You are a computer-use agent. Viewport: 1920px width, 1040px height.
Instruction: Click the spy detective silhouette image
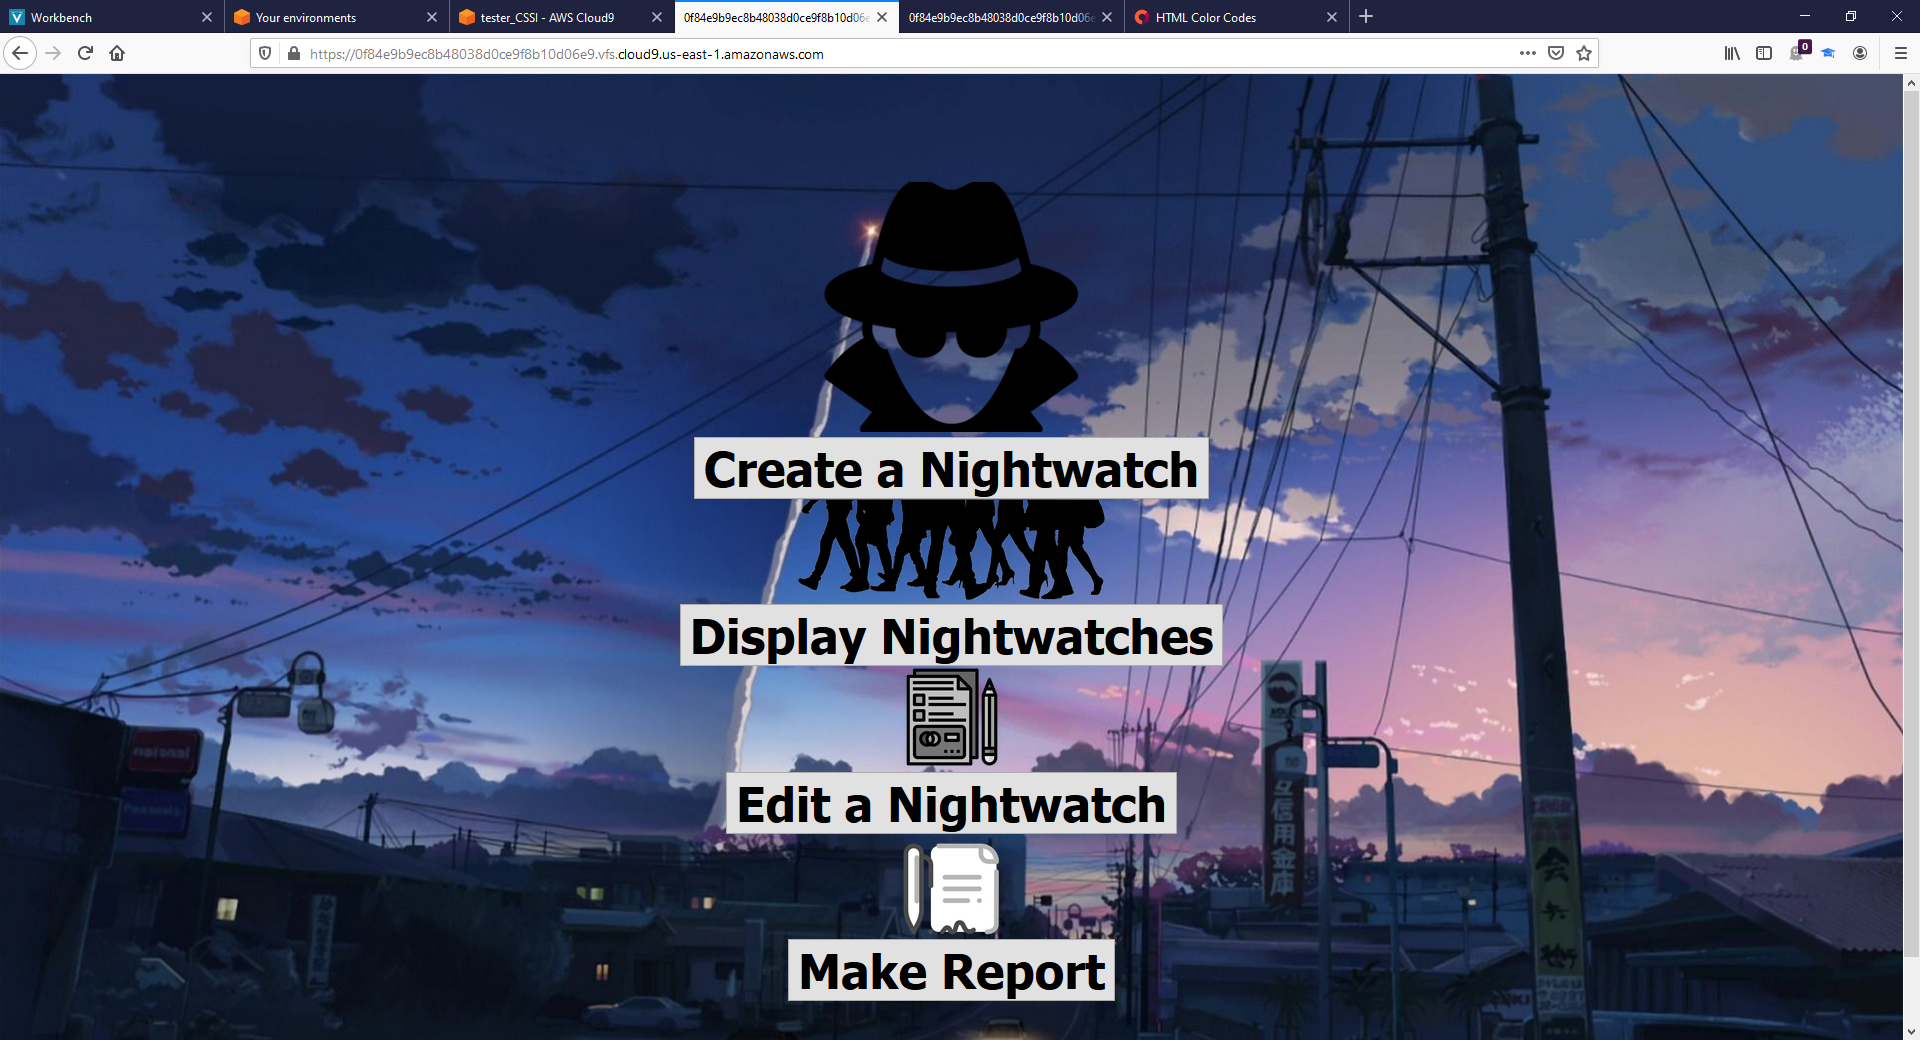pos(951,307)
